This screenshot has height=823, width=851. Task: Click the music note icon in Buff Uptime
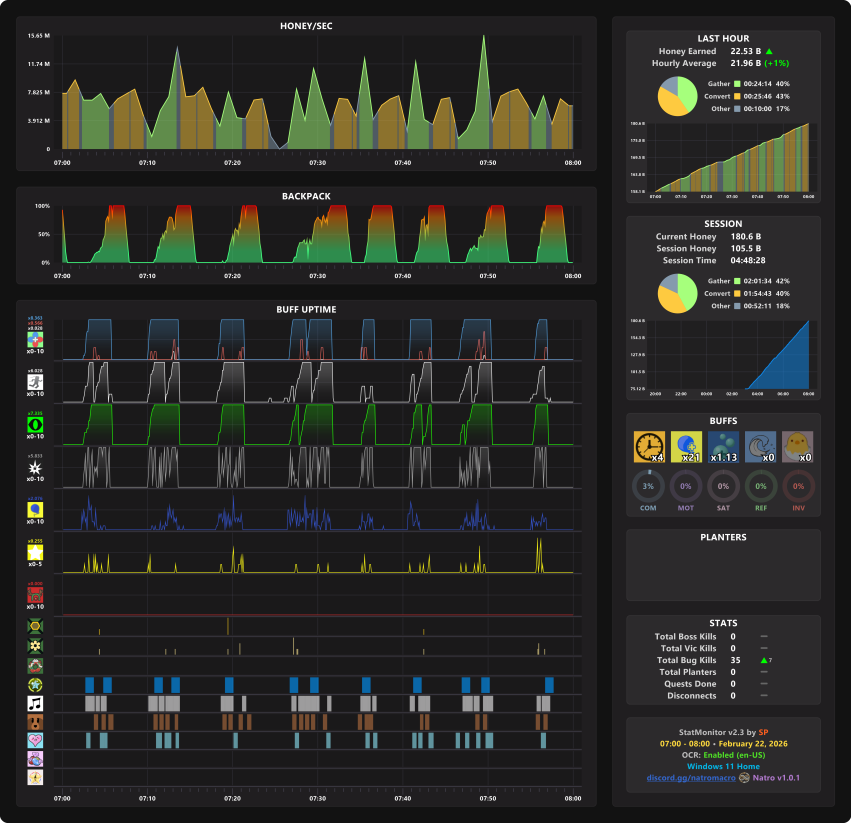pyautogui.click(x=35, y=704)
